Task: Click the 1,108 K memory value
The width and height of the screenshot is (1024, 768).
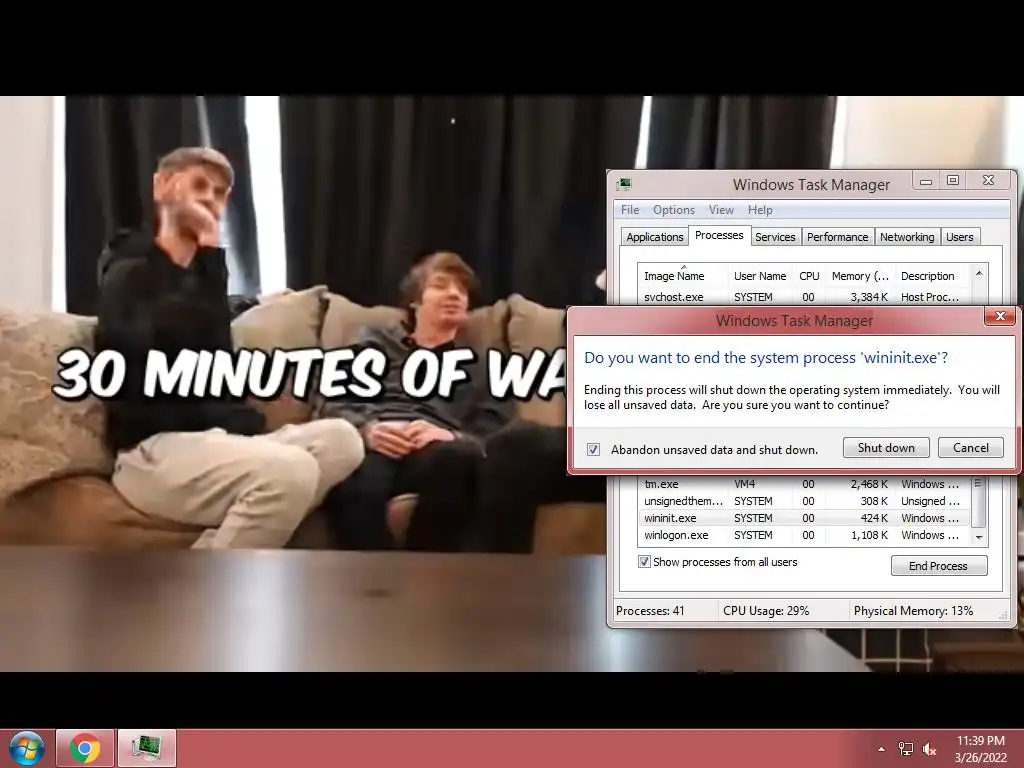Action: pos(869,535)
